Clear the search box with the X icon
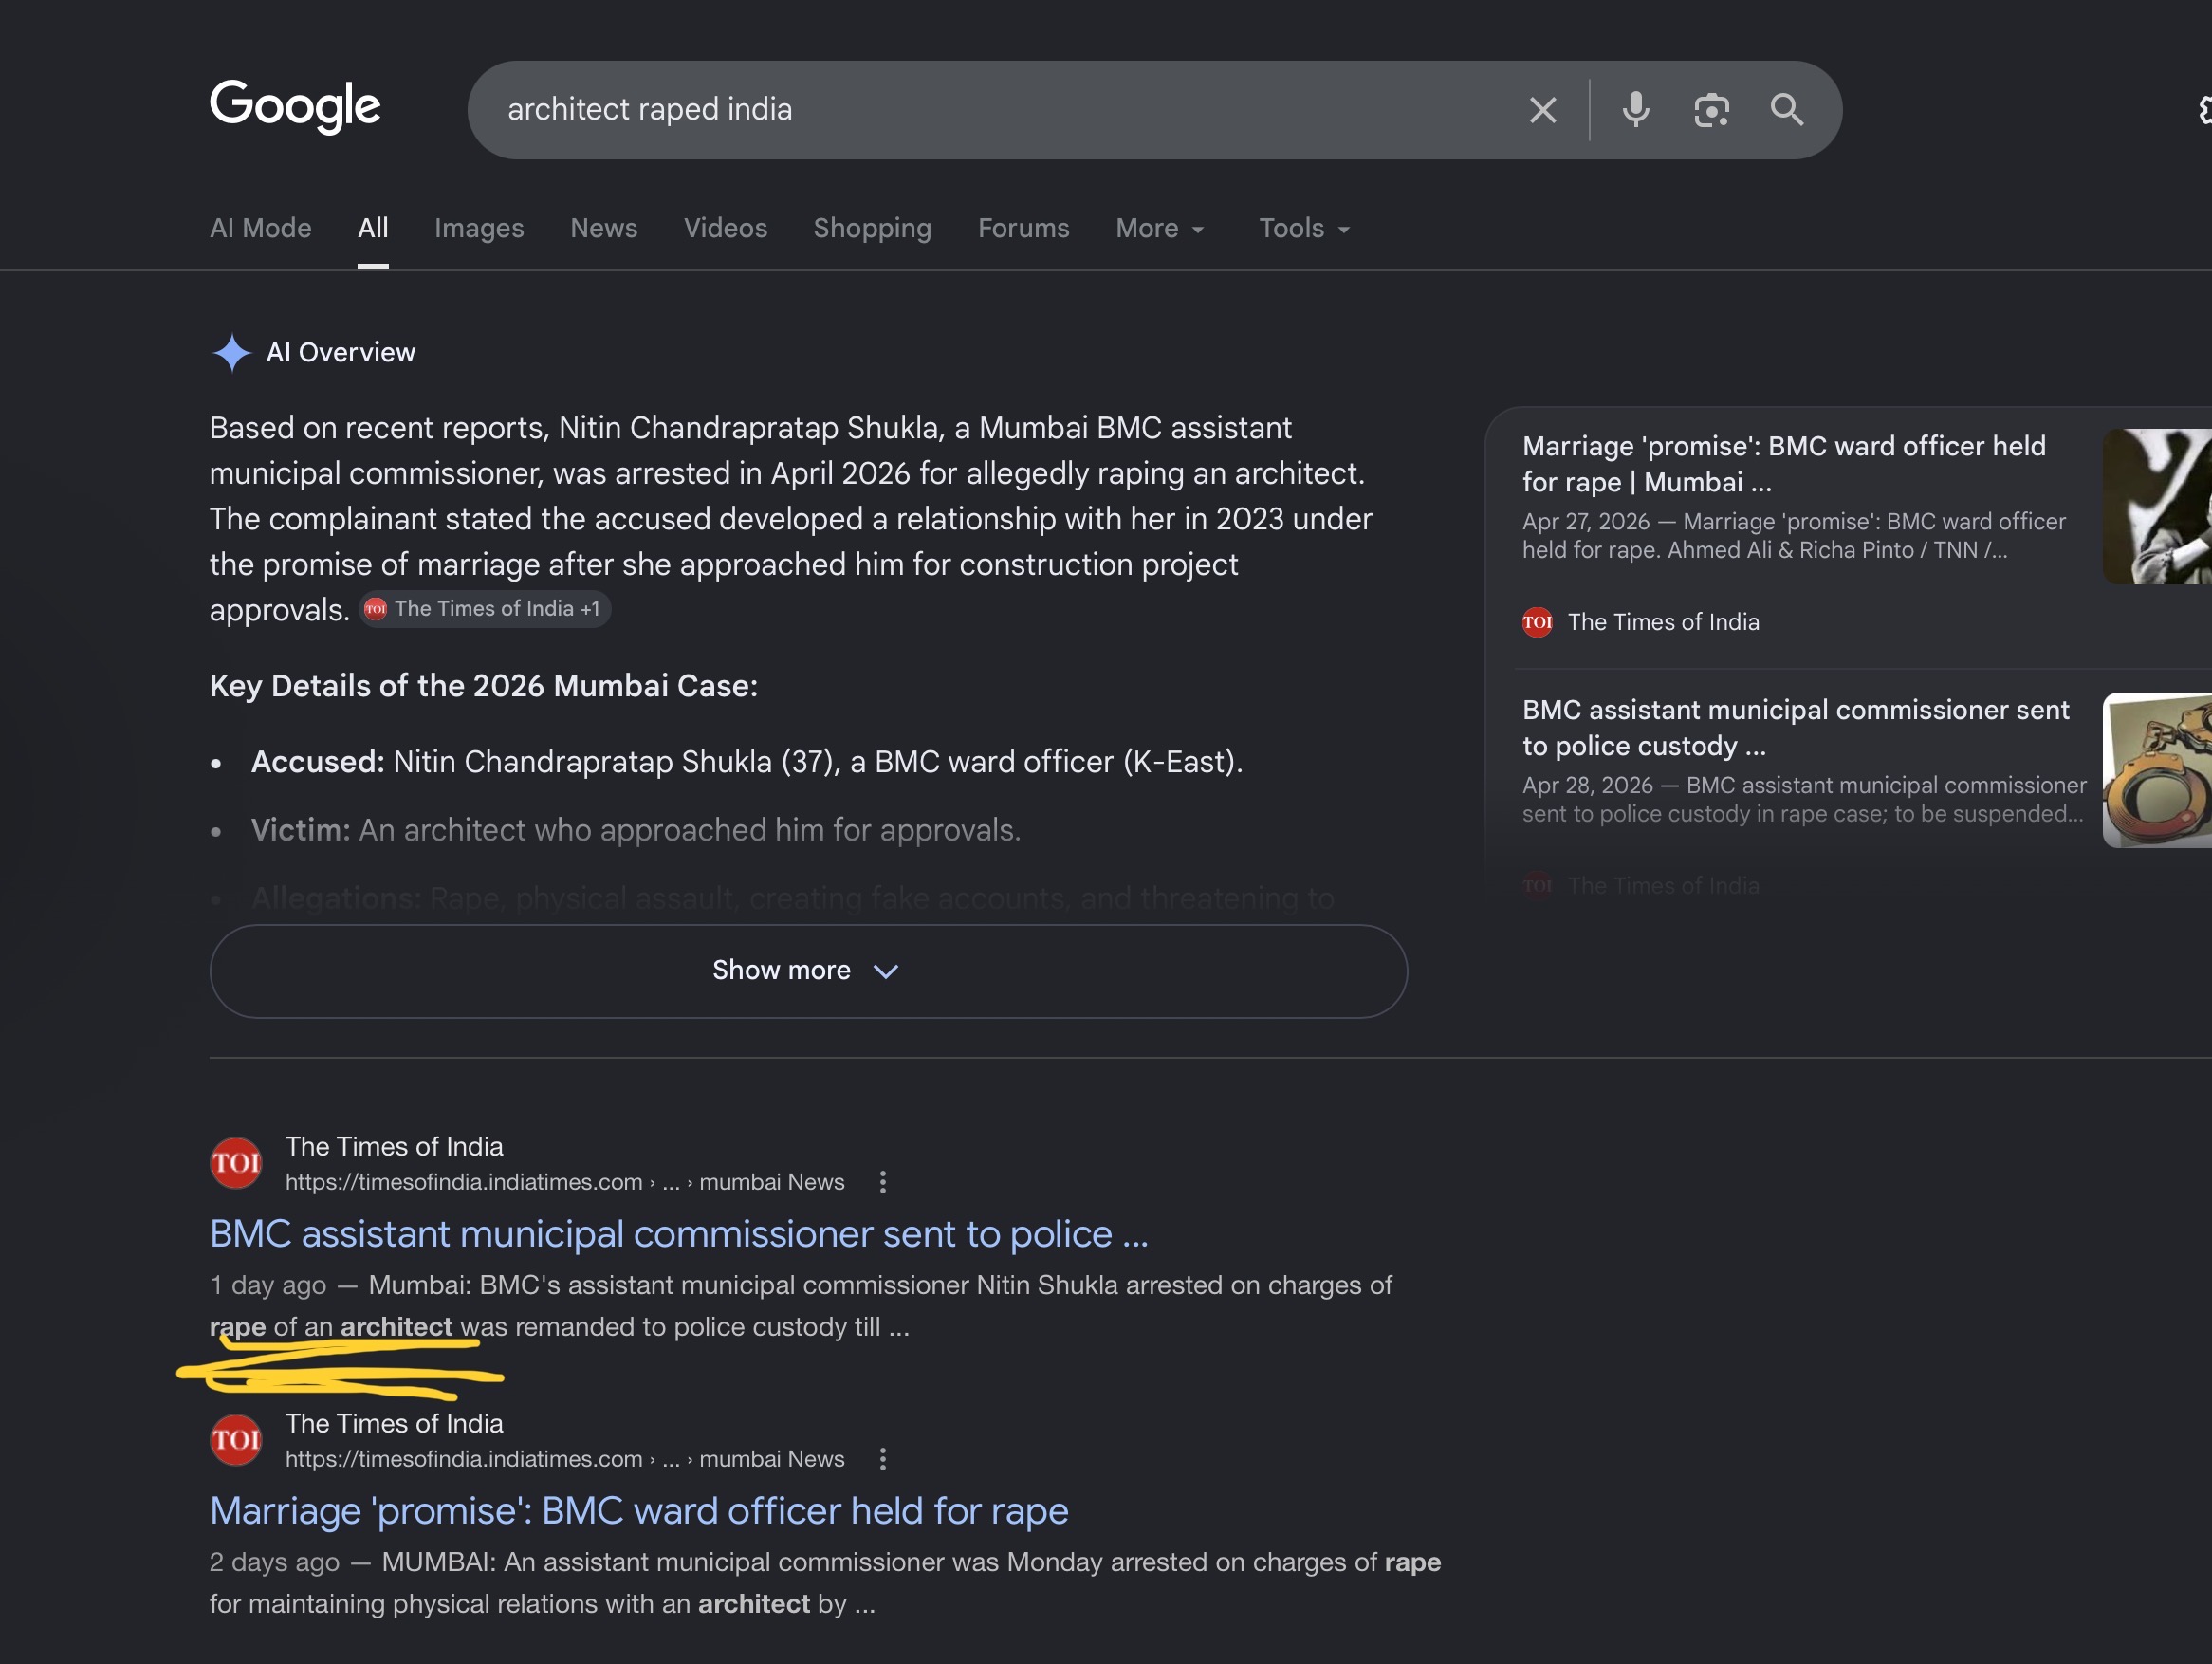The height and width of the screenshot is (1664, 2212). click(x=1542, y=110)
